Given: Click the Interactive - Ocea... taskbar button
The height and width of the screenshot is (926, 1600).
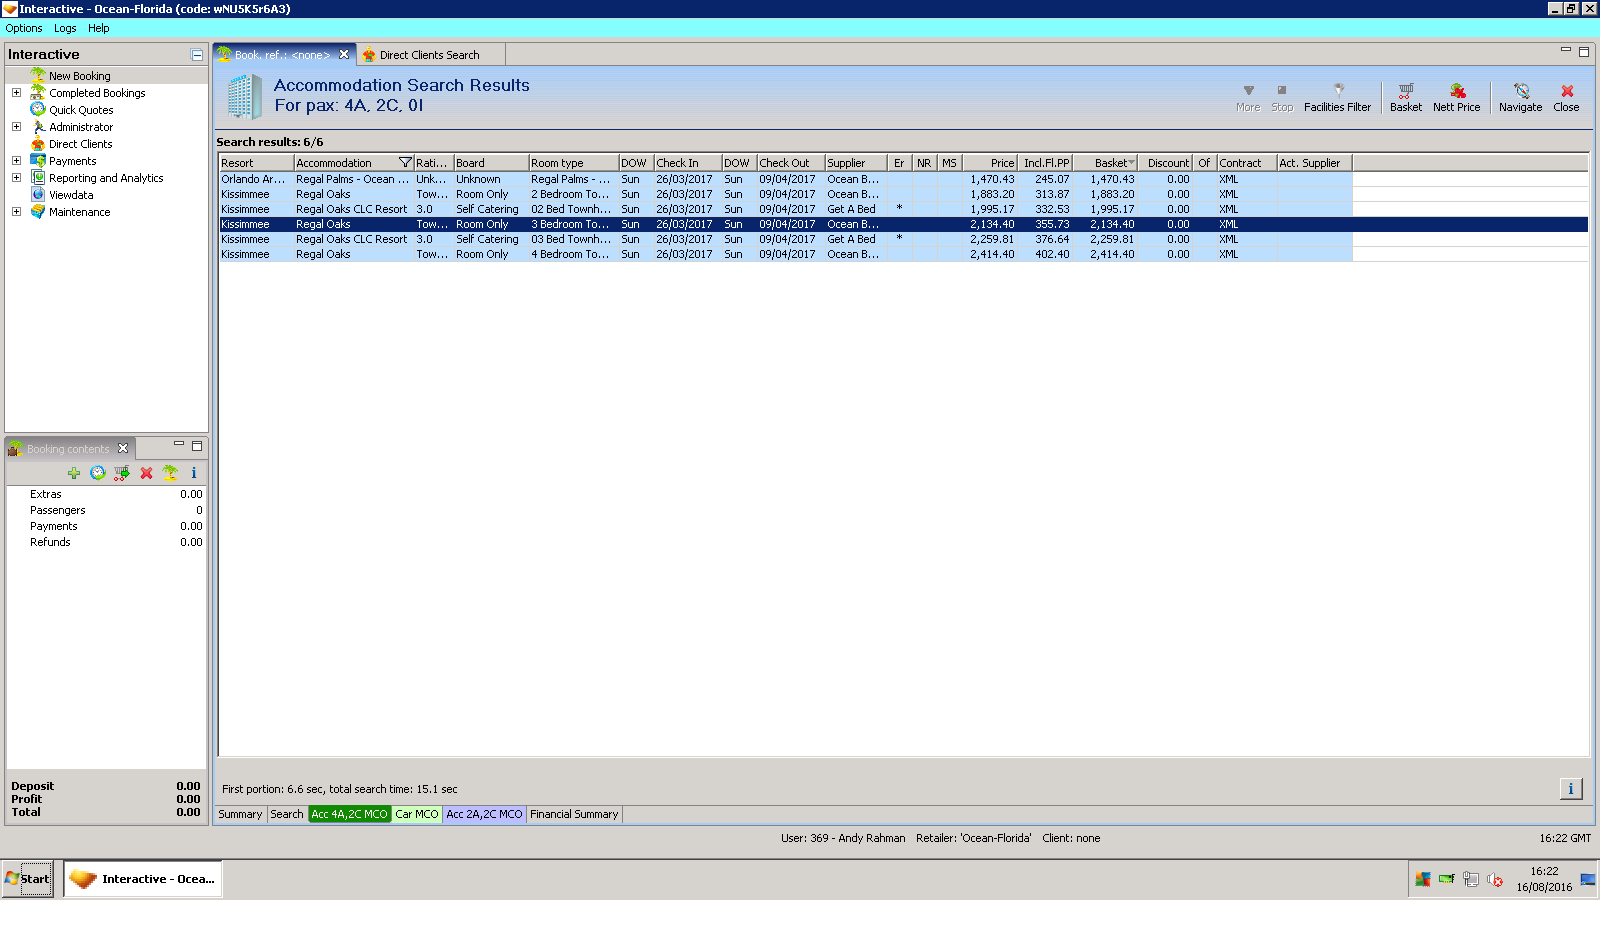Looking at the screenshot, I should tap(143, 879).
